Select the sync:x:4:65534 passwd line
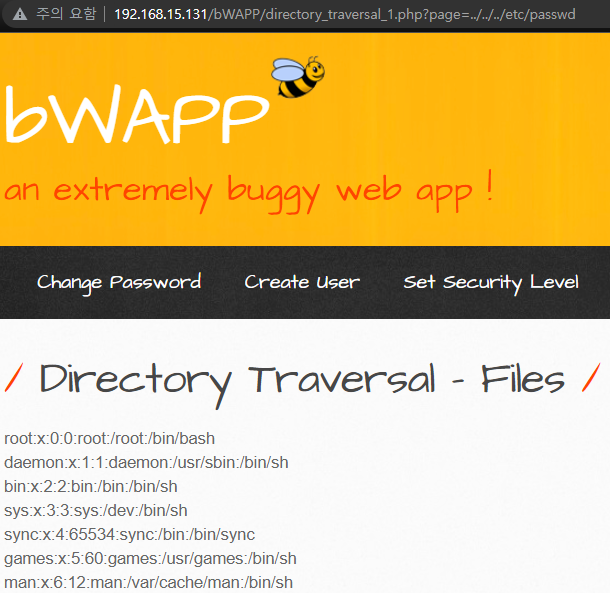 tap(130, 535)
